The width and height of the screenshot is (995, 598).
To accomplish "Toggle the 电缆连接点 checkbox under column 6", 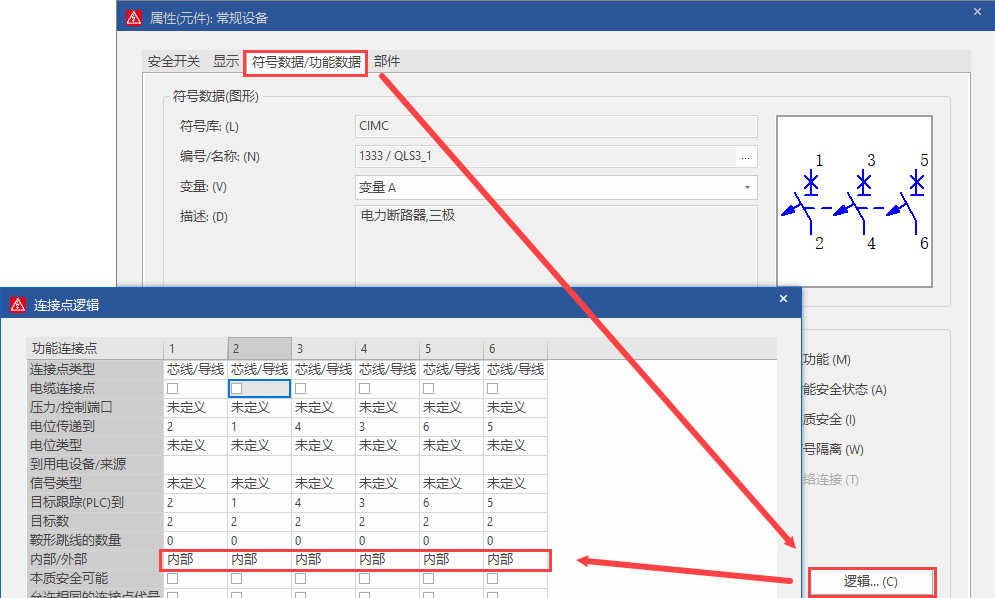I will pos(492,388).
